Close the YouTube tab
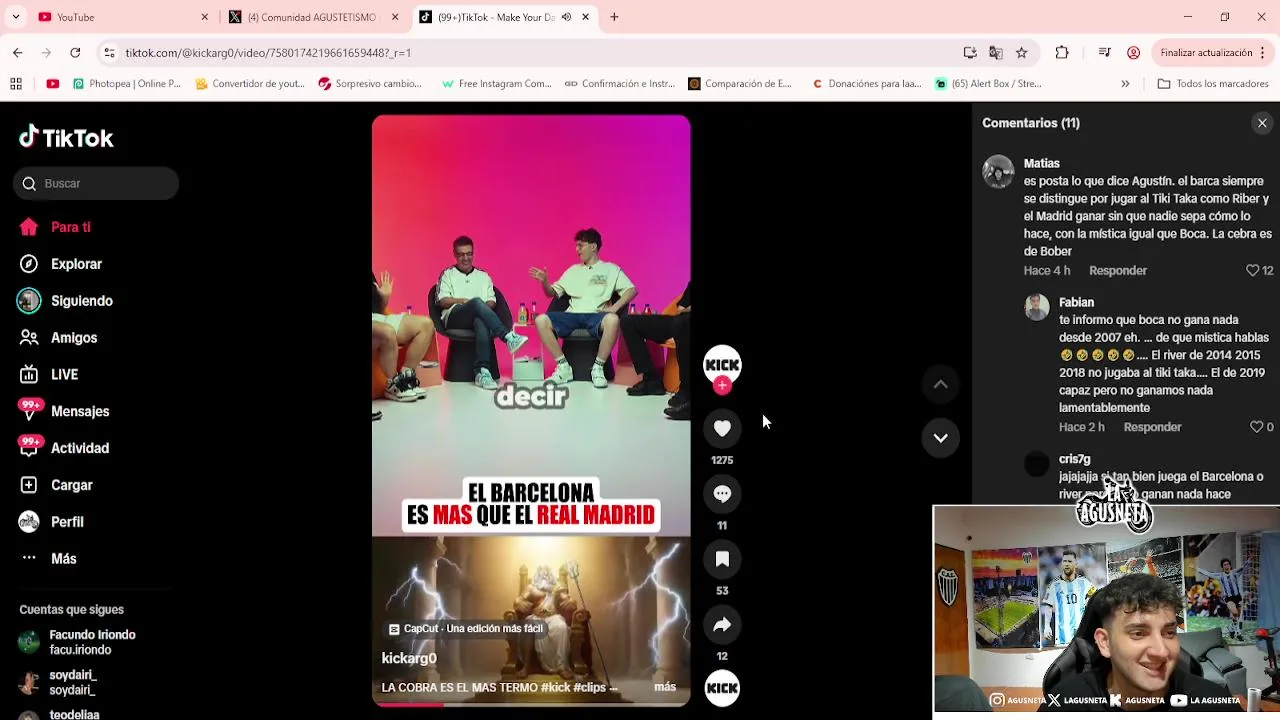Image resolution: width=1280 pixels, height=720 pixels. coord(204,17)
